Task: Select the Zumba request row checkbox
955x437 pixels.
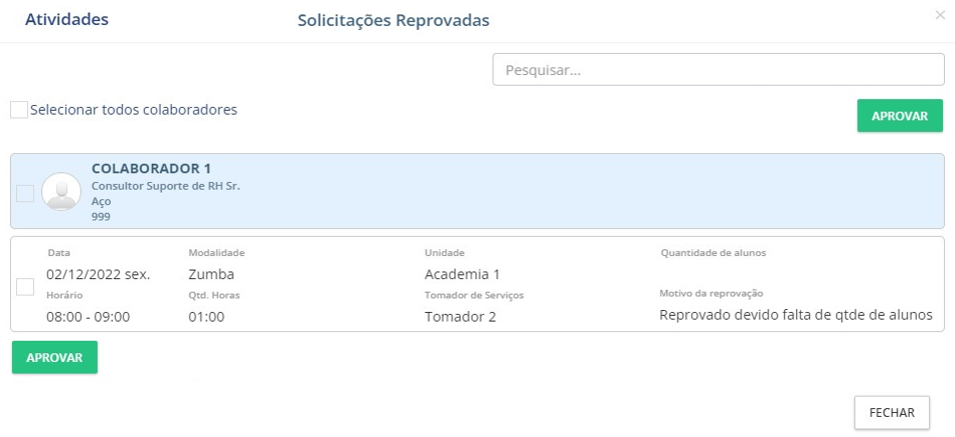Action: click(26, 287)
